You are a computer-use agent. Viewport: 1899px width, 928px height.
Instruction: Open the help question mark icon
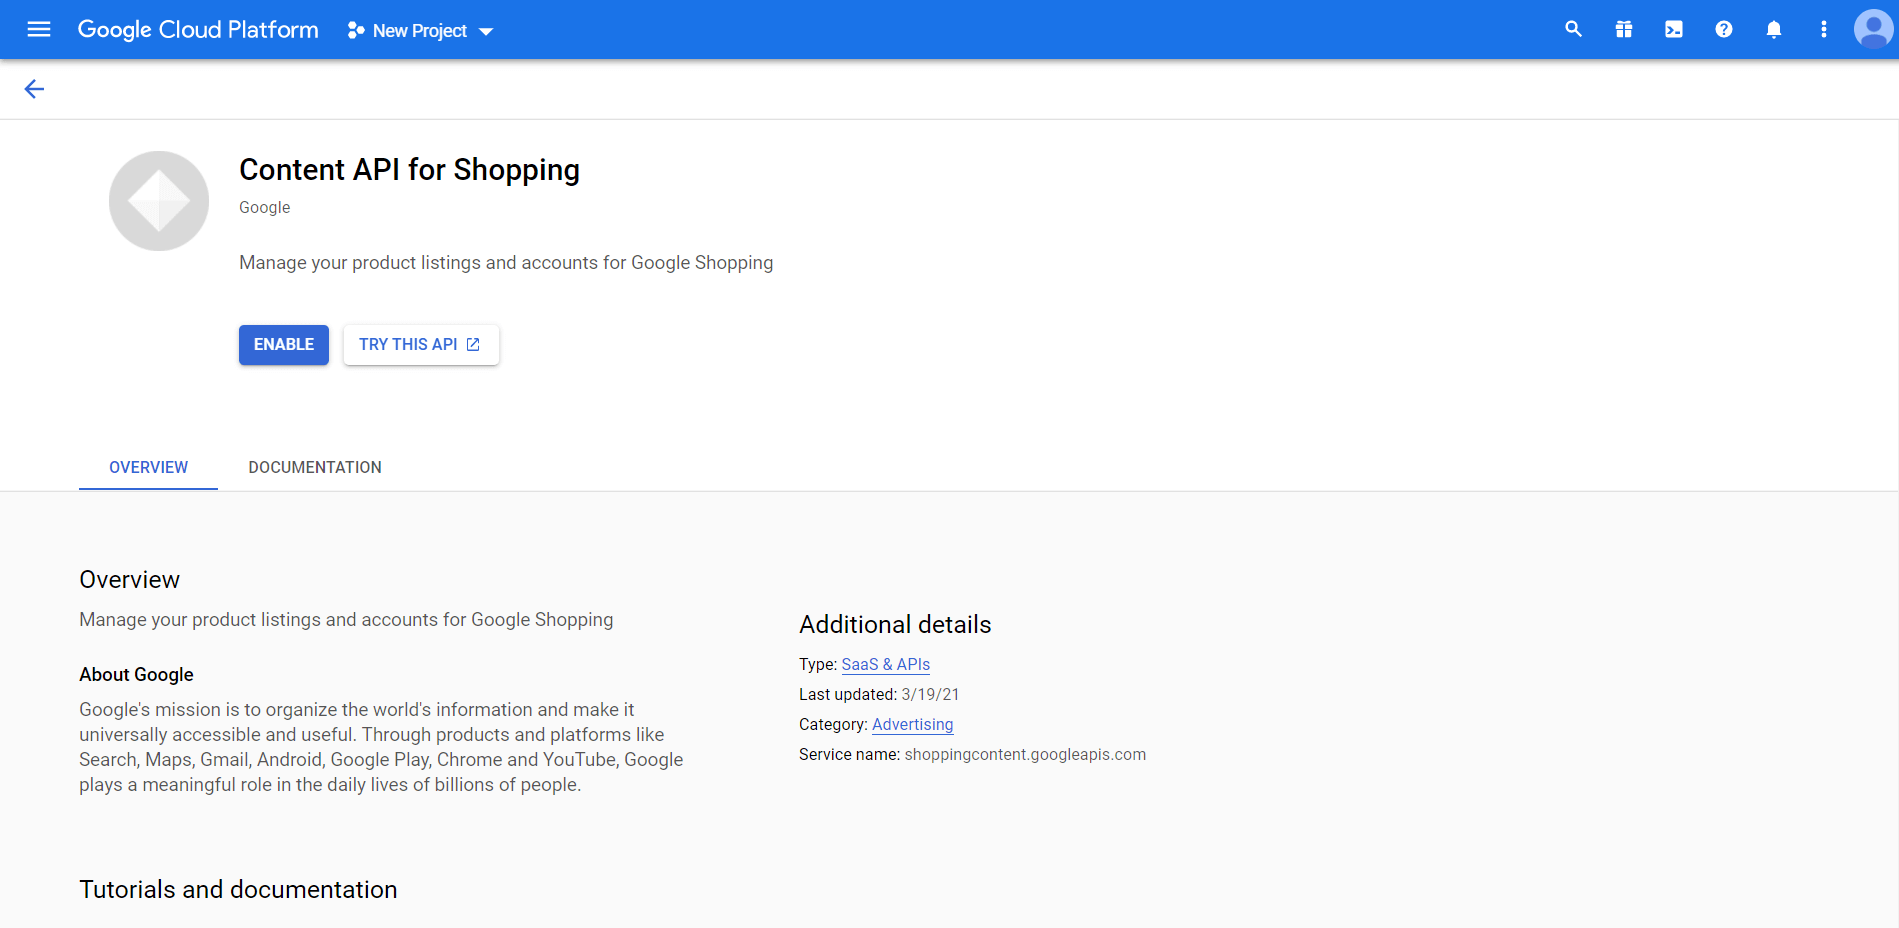[x=1724, y=30]
